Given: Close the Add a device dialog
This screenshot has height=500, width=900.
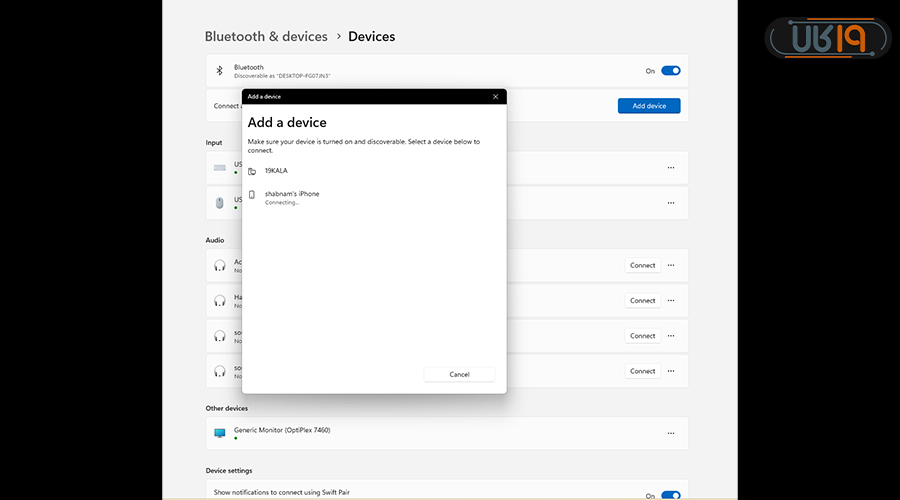Looking at the screenshot, I should (495, 97).
